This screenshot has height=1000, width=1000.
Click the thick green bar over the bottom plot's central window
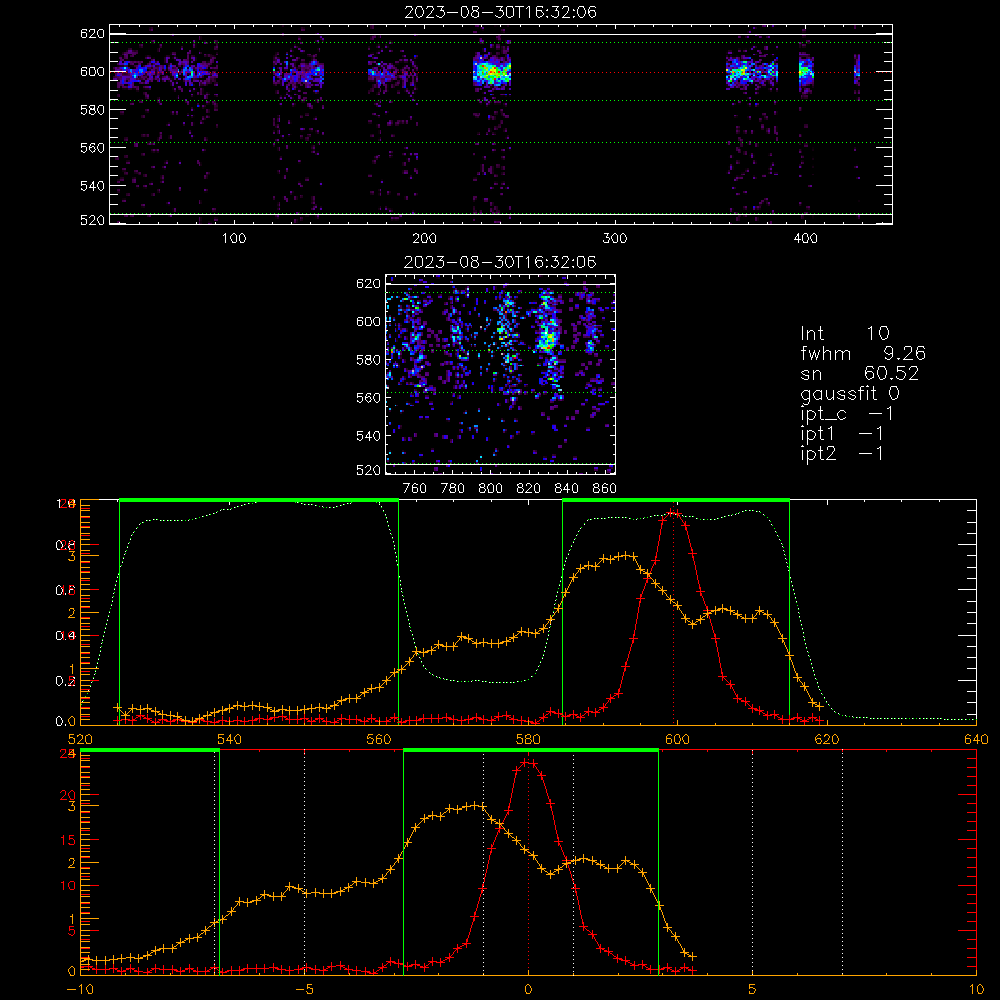point(531,751)
